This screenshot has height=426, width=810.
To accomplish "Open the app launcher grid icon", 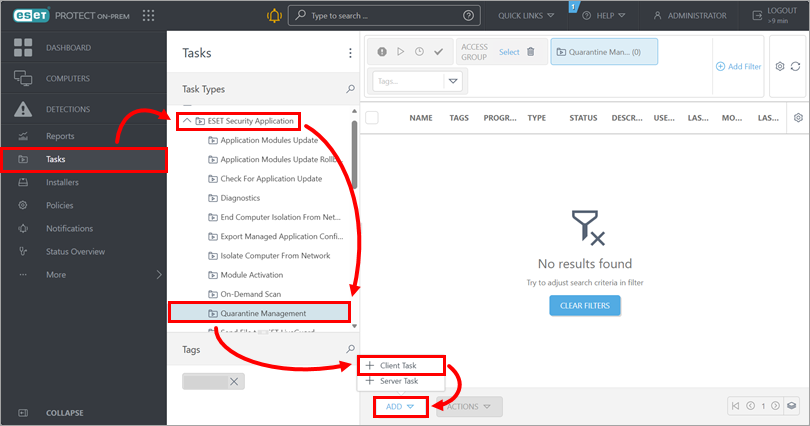I will pyautogui.click(x=149, y=16).
